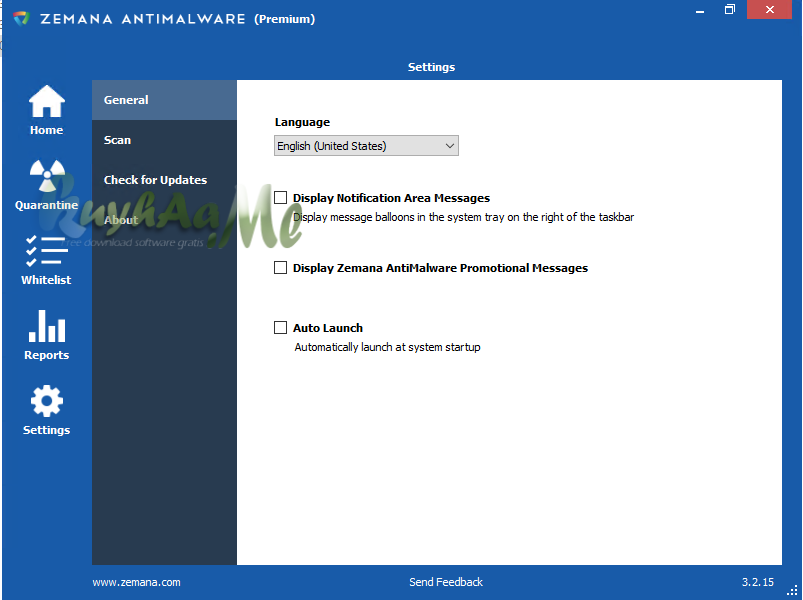This screenshot has width=803, height=600.
Task: Open the Quarantine radiation icon
Action: coord(47,175)
